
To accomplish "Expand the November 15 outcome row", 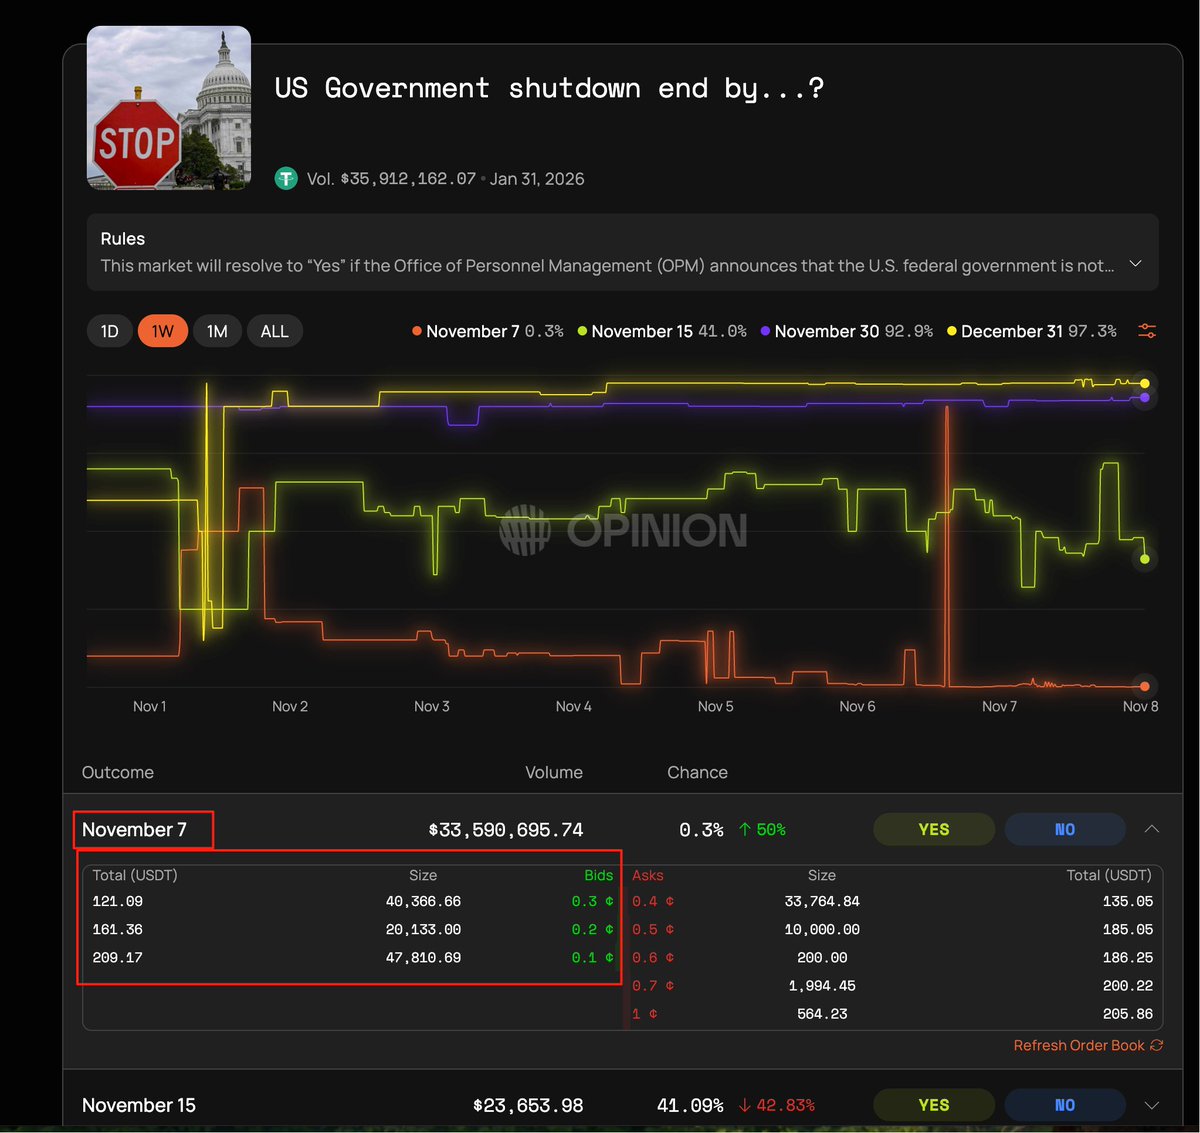I will point(1152,1105).
